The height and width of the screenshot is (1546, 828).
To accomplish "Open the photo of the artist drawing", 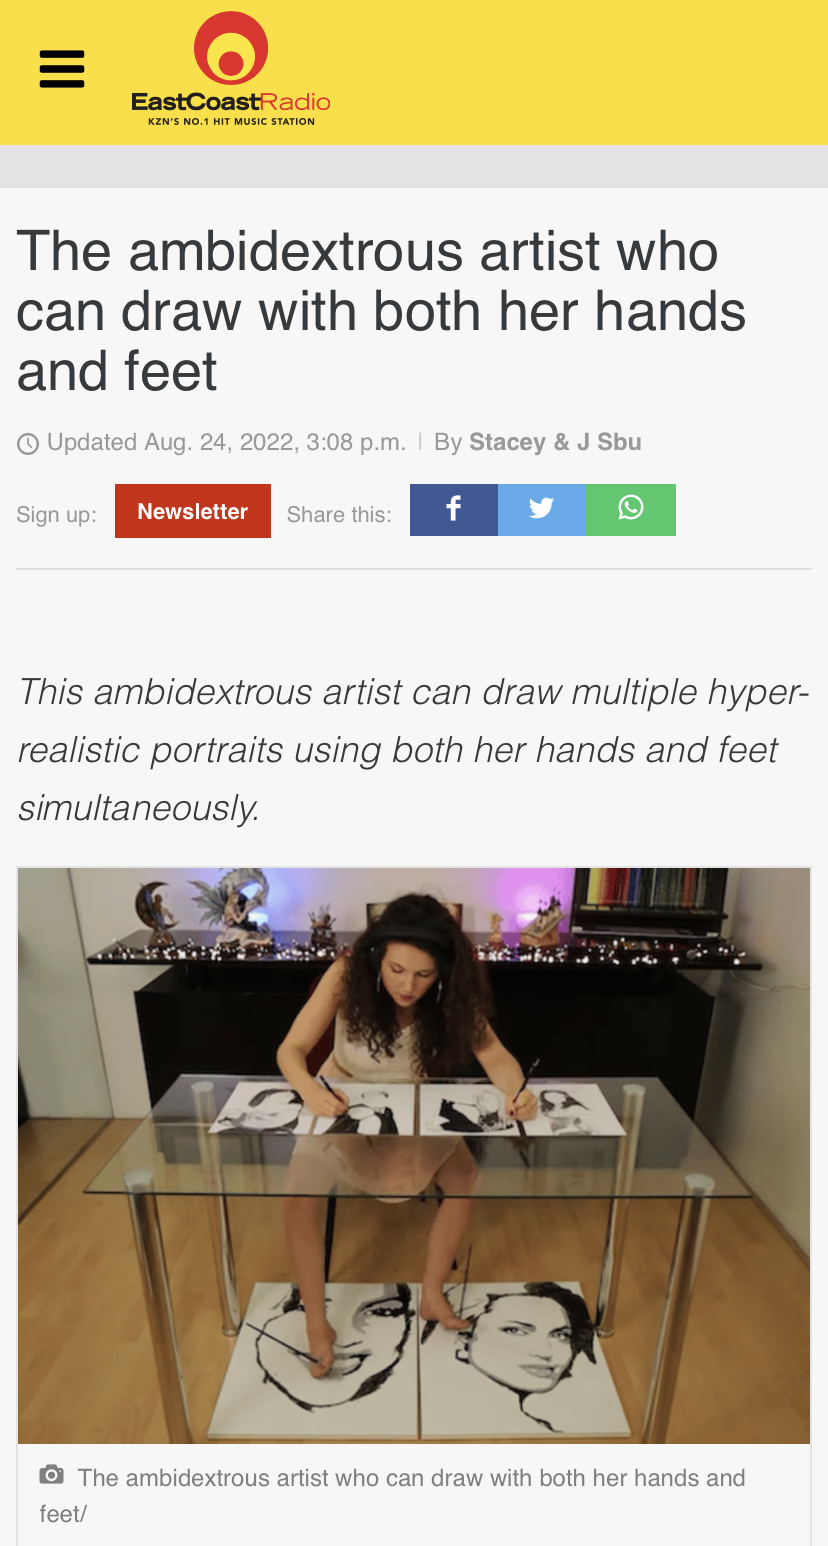I will coord(414,1155).
